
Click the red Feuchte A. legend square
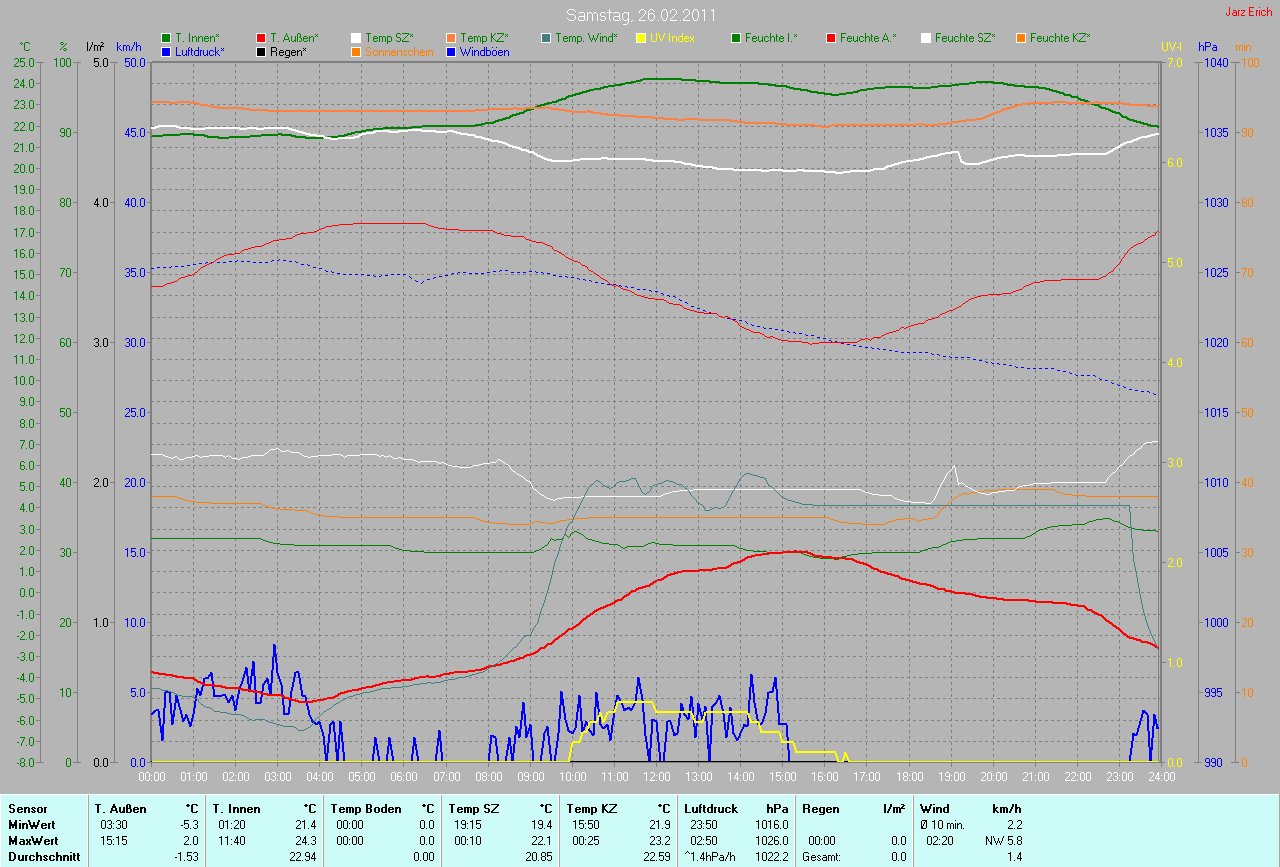[831, 38]
